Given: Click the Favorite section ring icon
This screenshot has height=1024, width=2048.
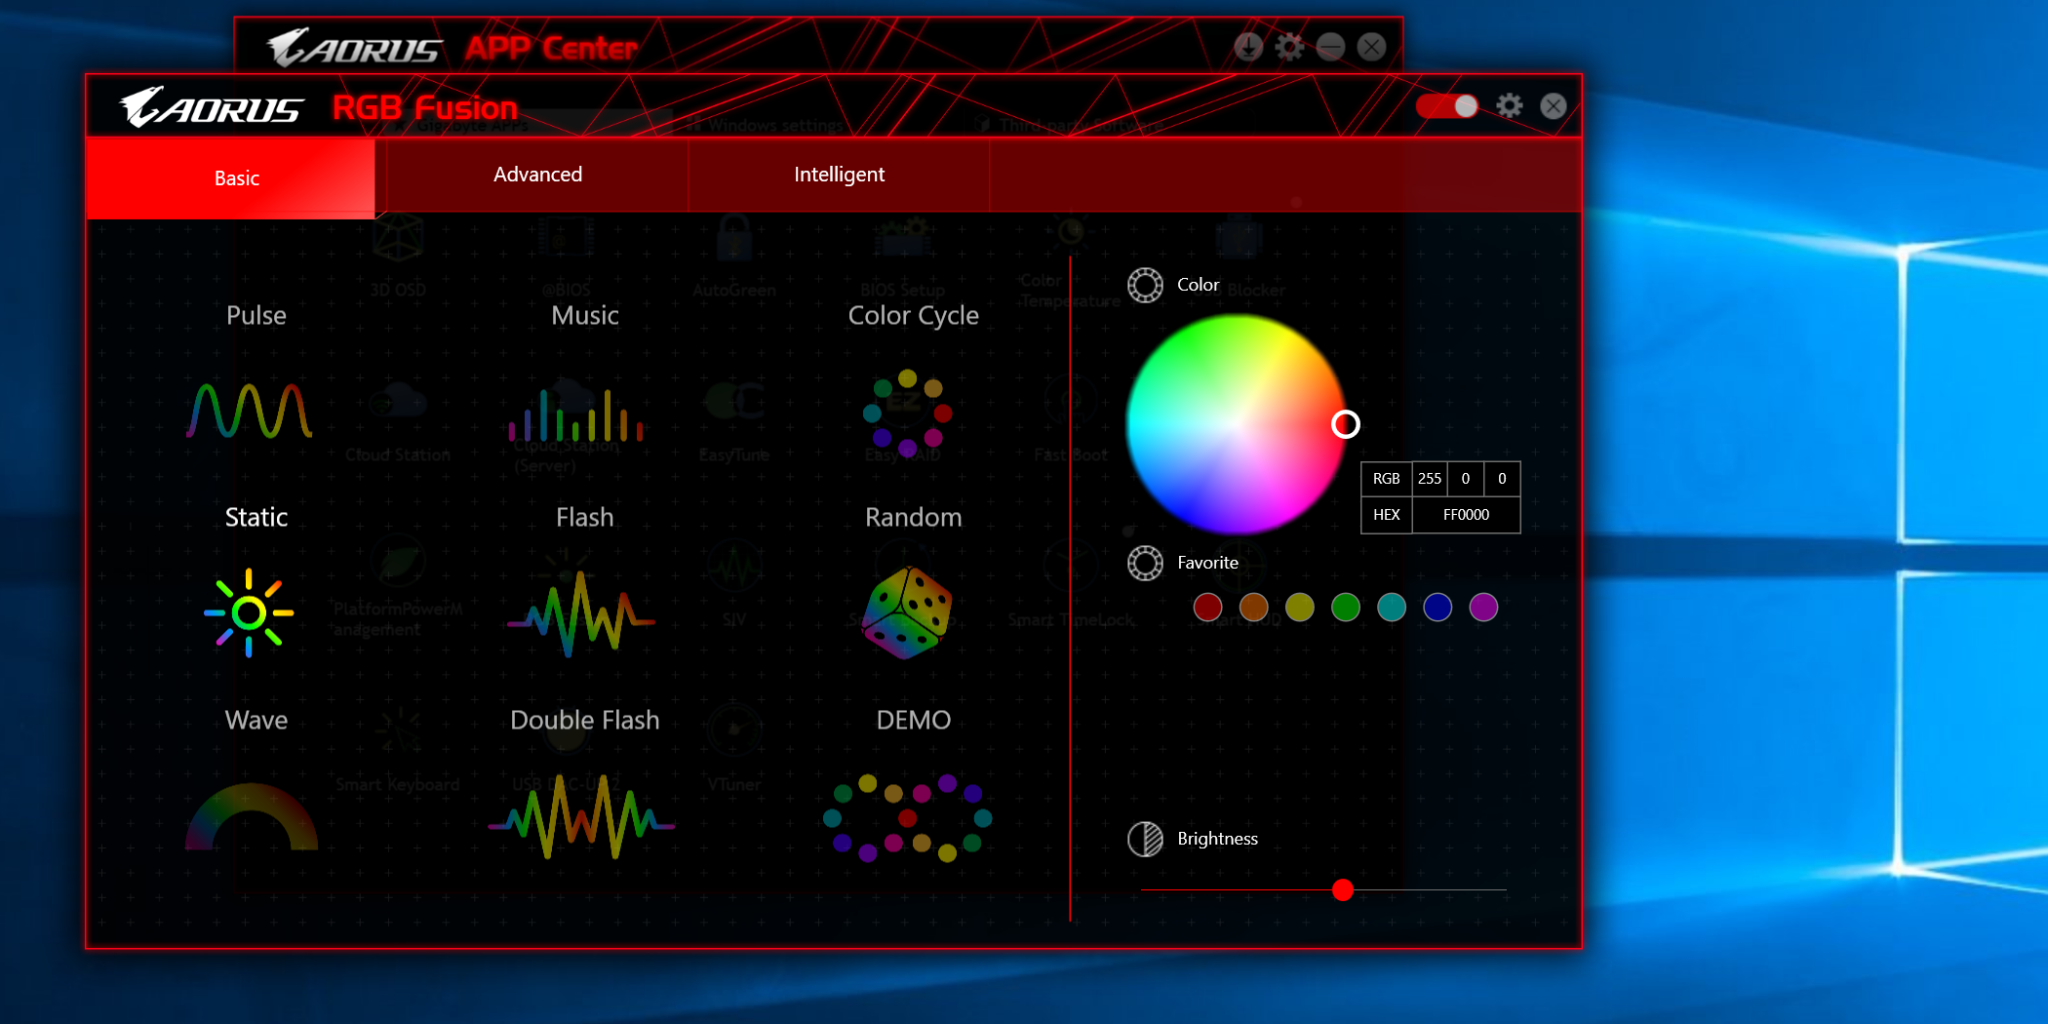Looking at the screenshot, I should click(1145, 563).
